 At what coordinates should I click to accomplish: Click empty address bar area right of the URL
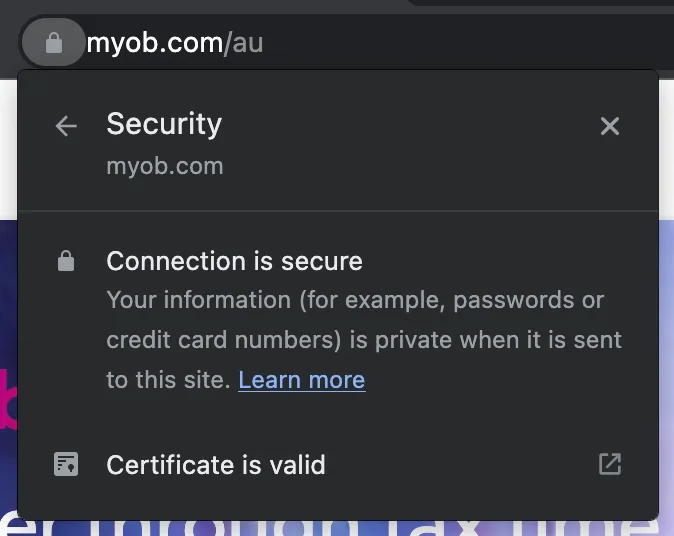click(x=464, y=43)
